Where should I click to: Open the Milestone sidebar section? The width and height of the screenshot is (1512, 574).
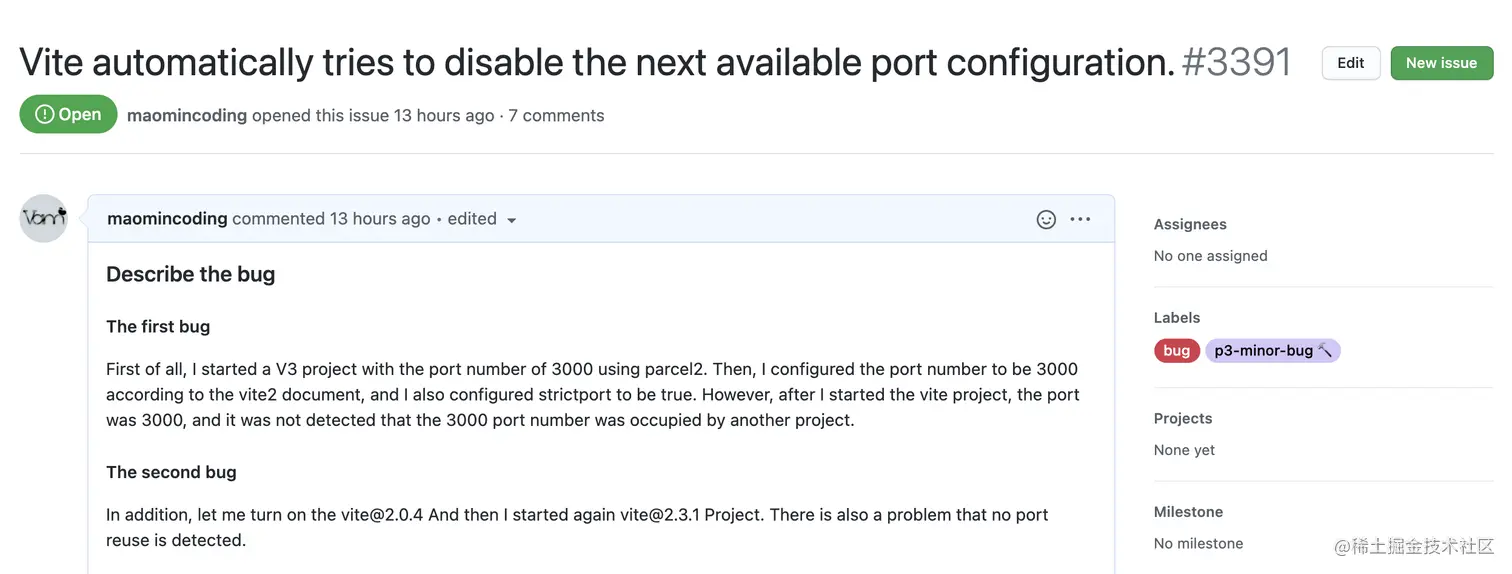coord(1188,512)
